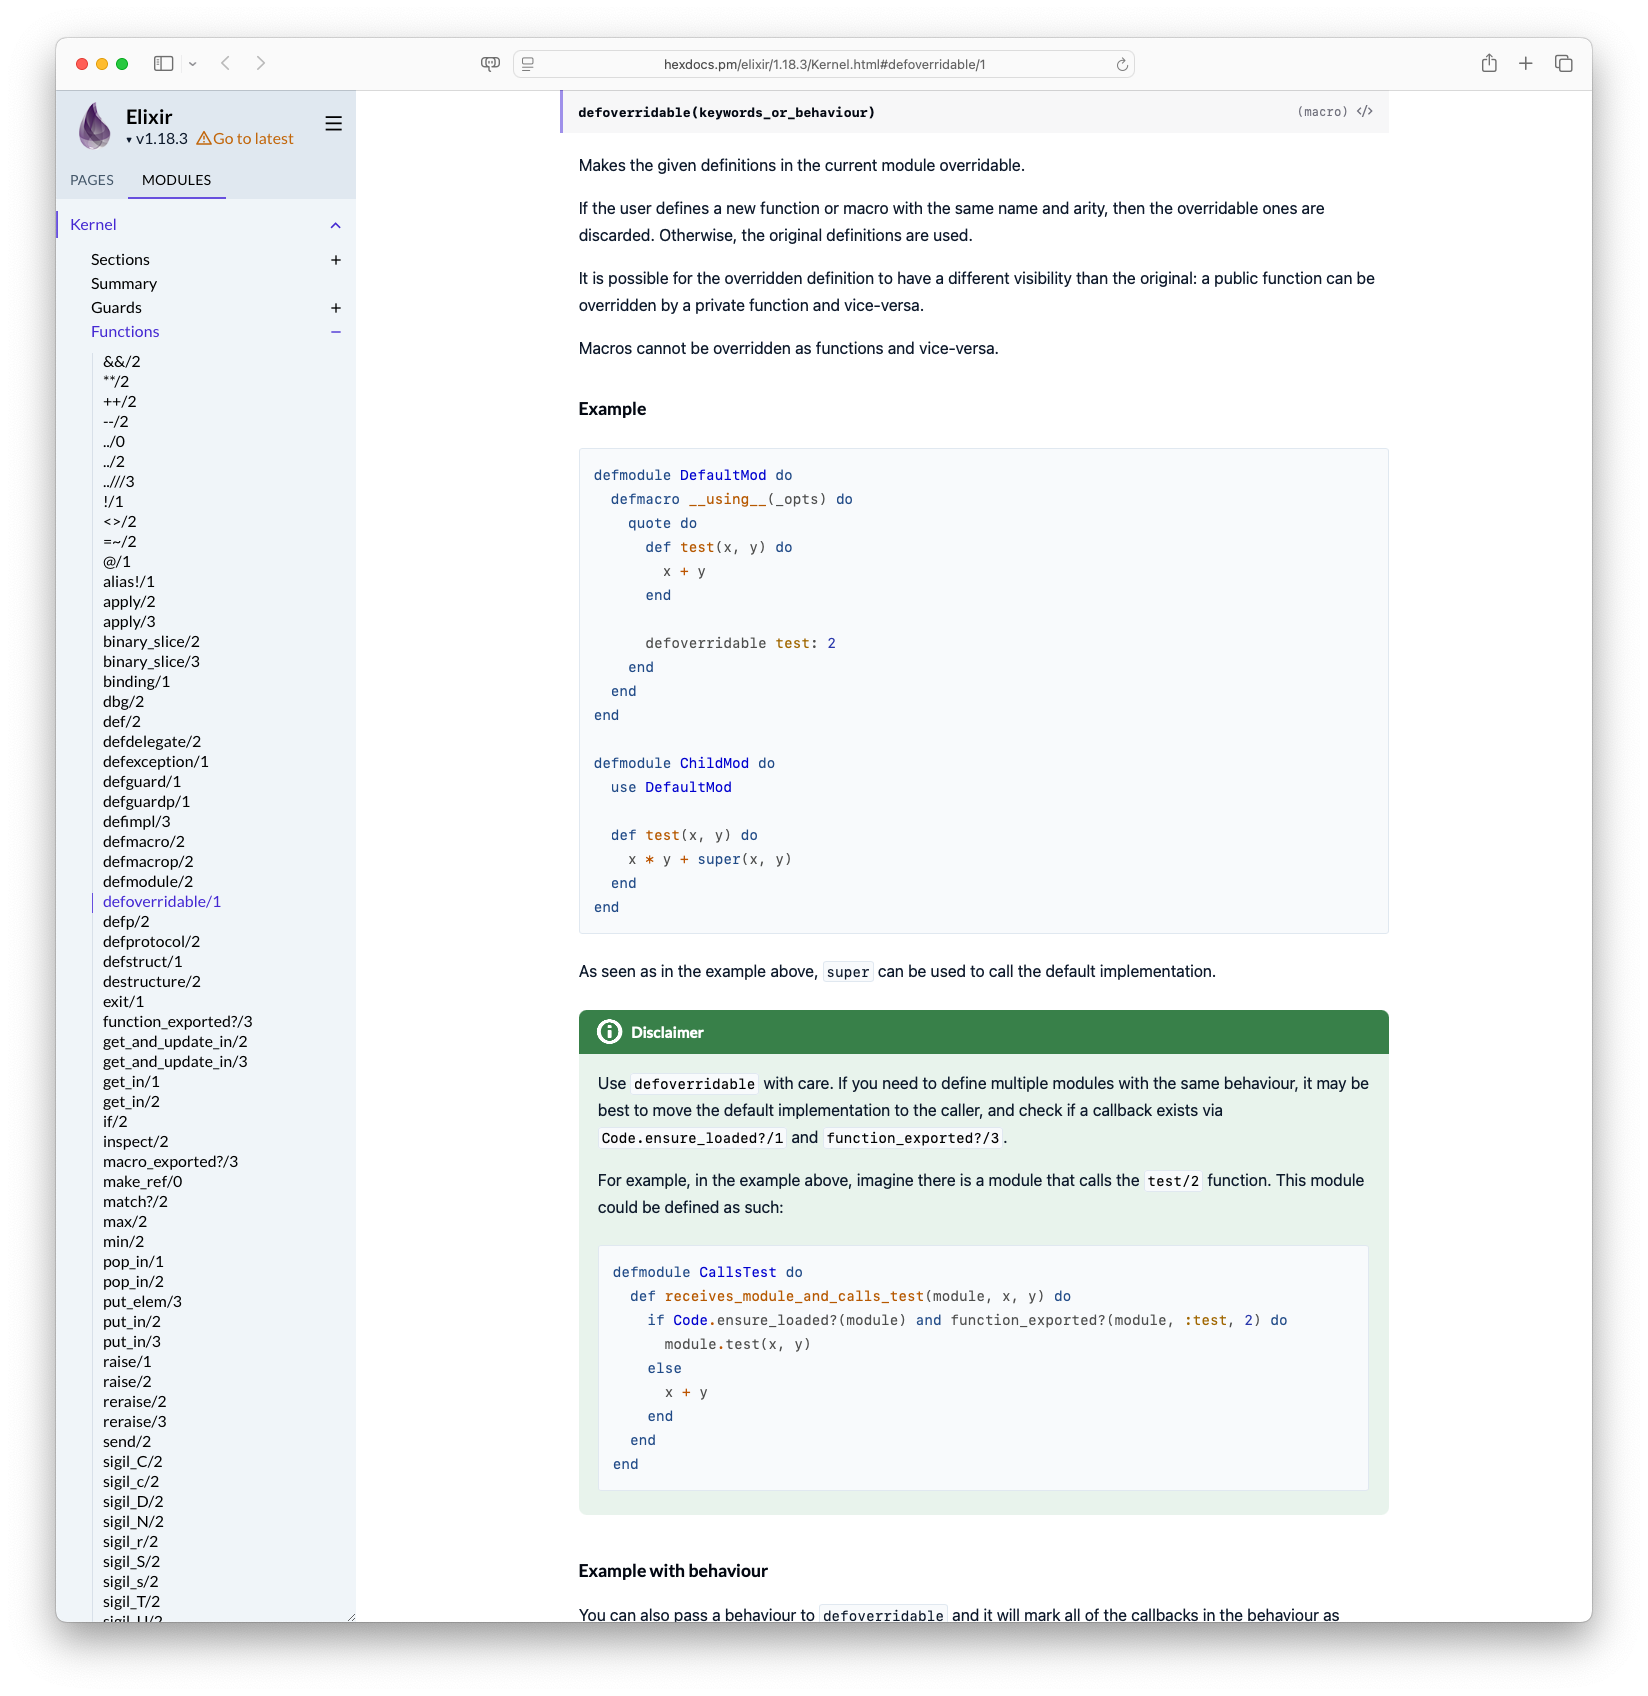Click the Elixir logo in the sidebar
The width and height of the screenshot is (1648, 1696).
[x=94, y=124]
